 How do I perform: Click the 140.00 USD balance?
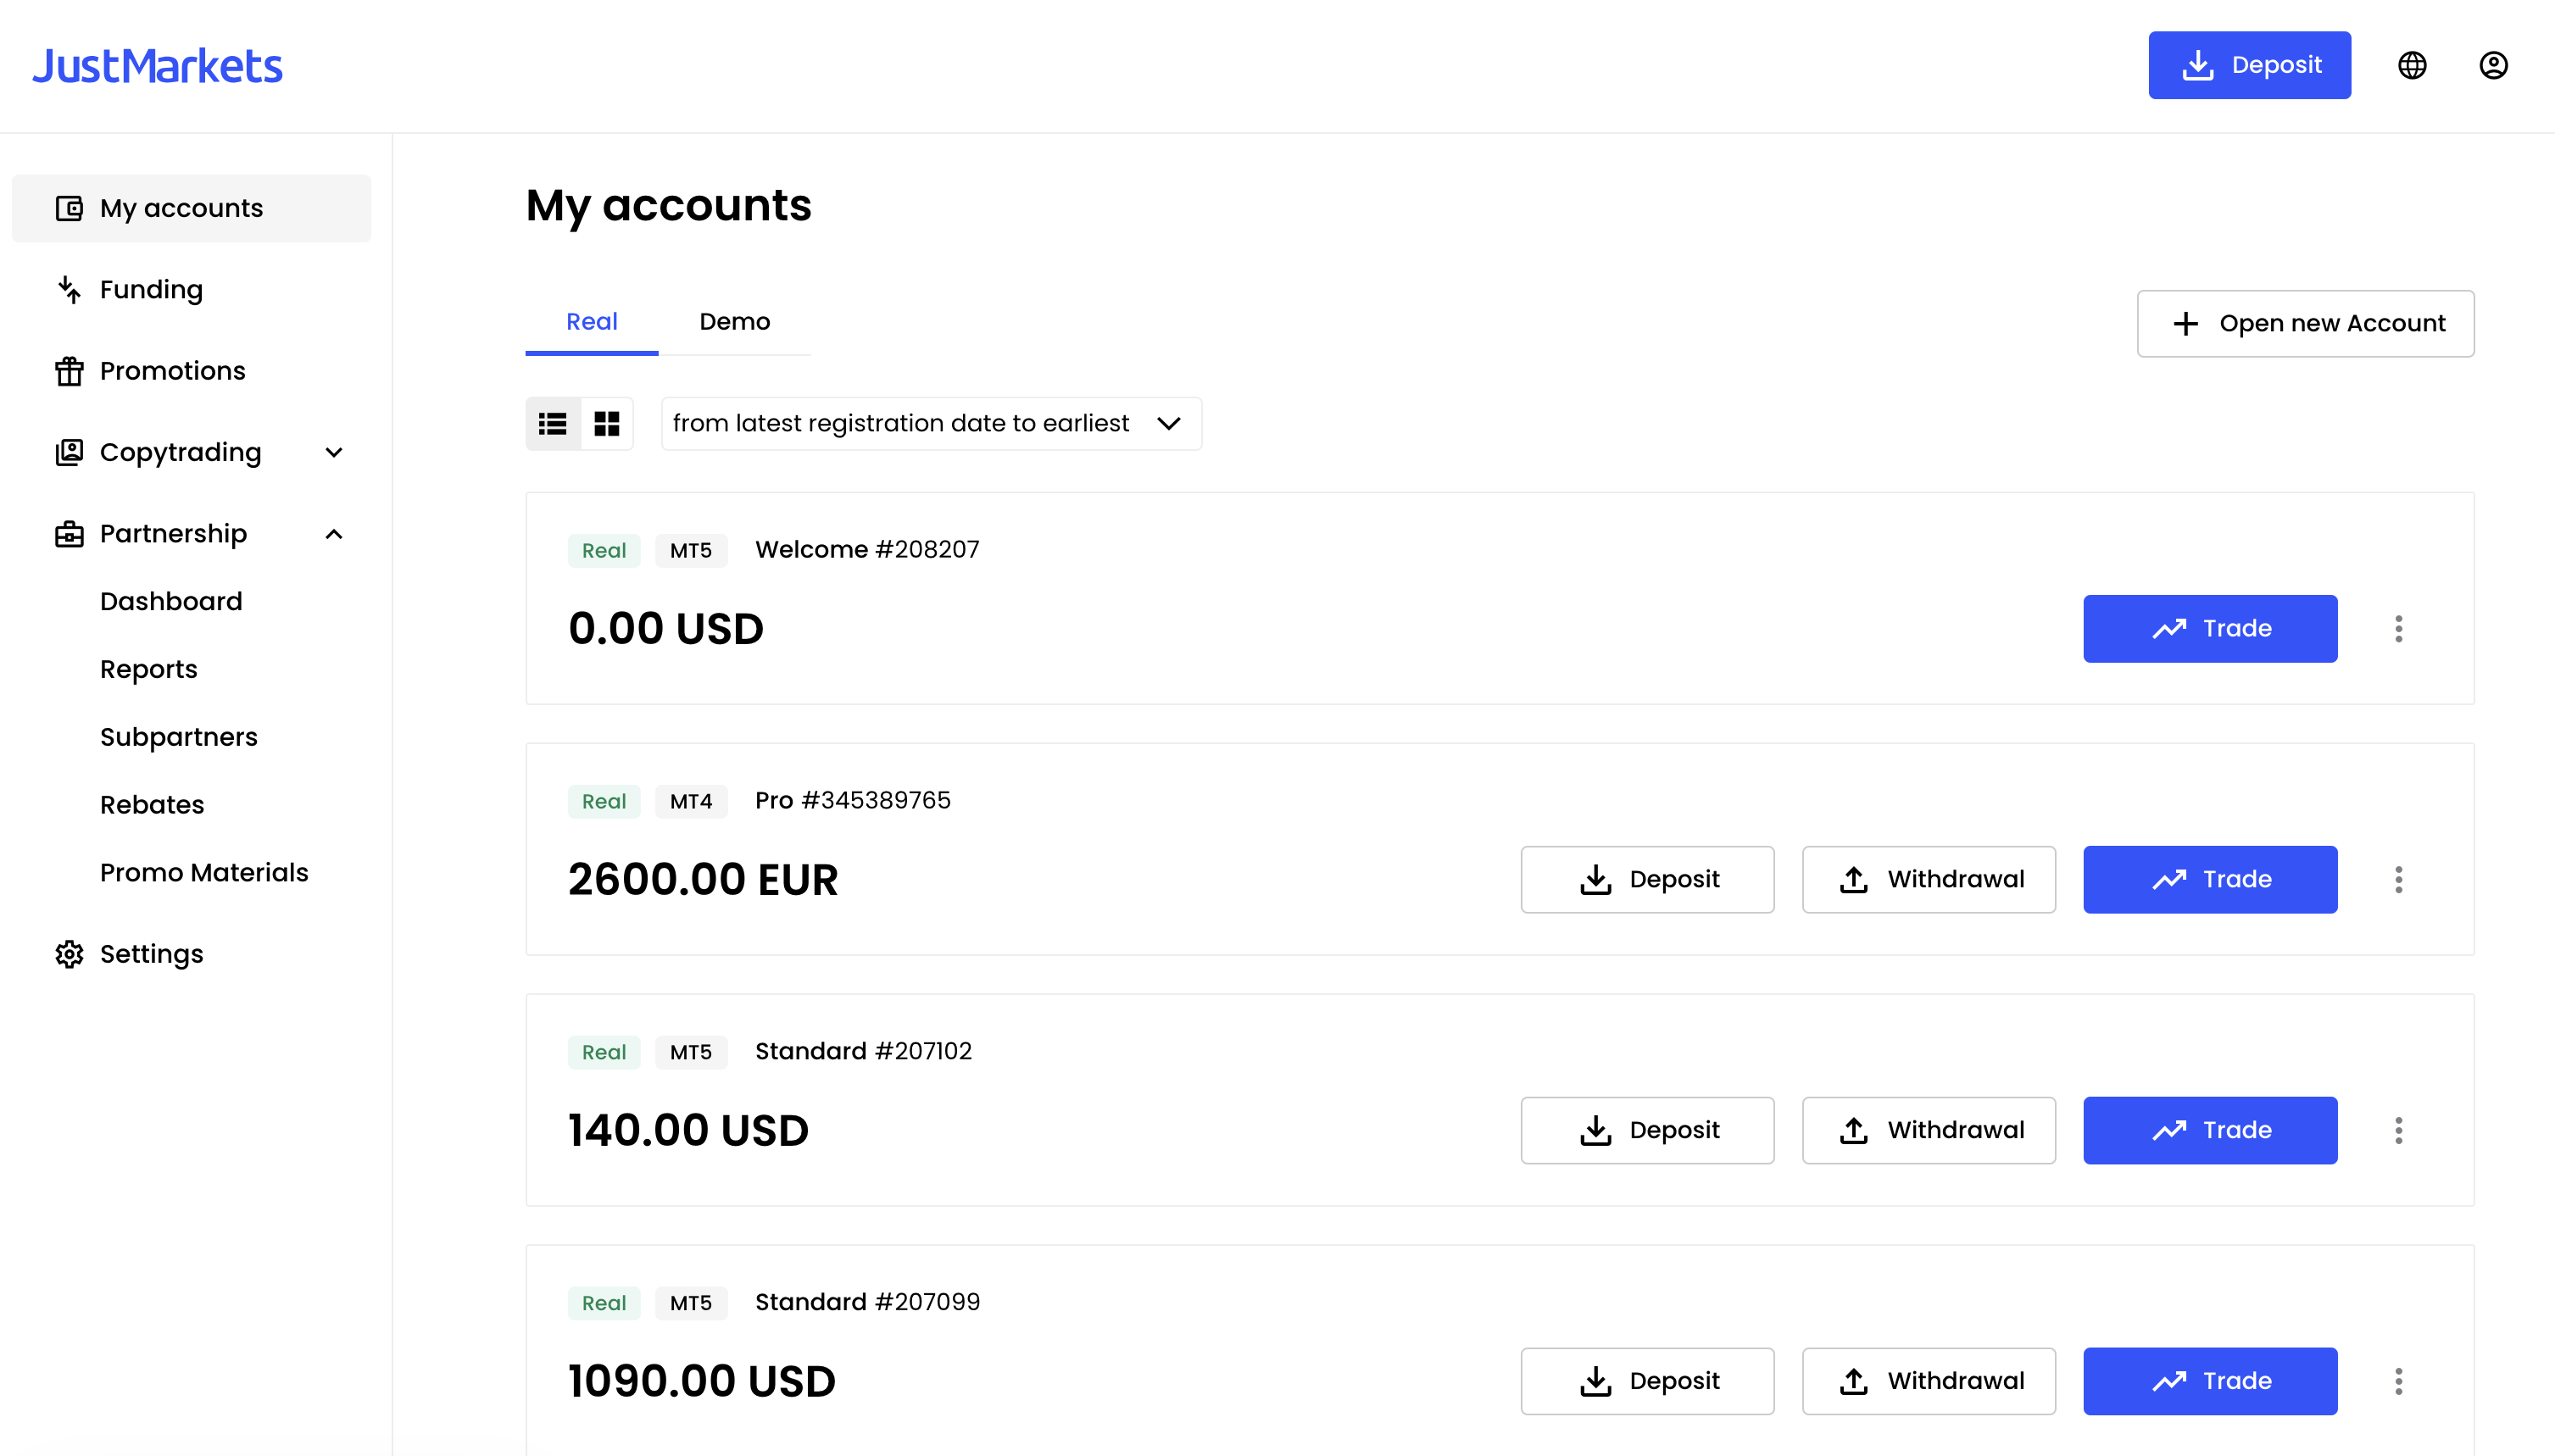[688, 1131]
